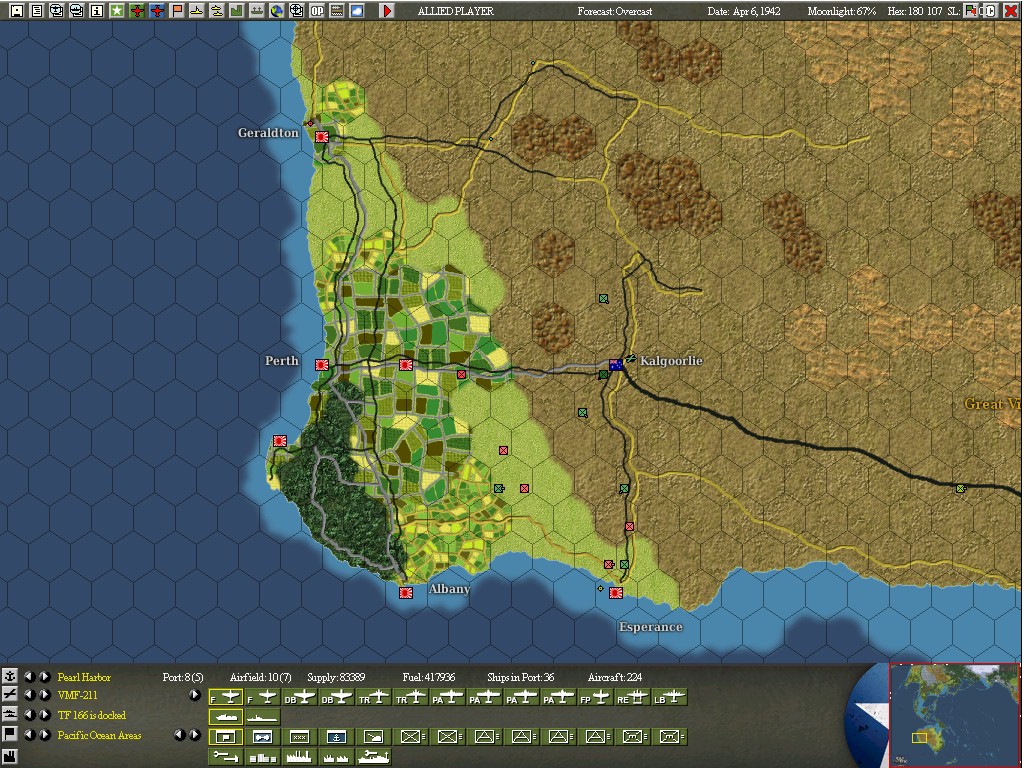This screenshot has height=768, width=1024.
Task: Click the Date: Apr 6, 1942 text
Action: point(744,11)
